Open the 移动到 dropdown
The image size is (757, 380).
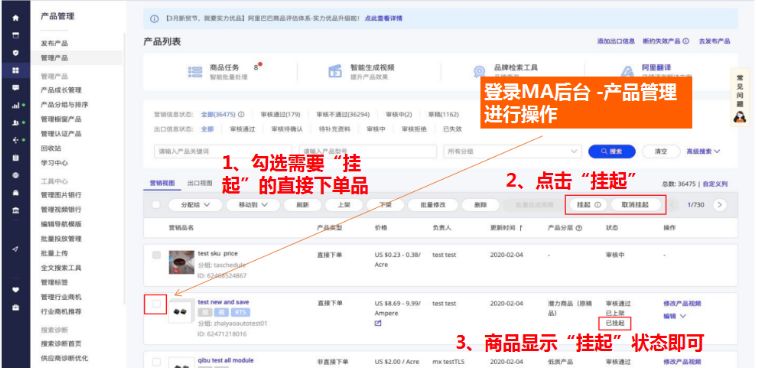[253, 205]
